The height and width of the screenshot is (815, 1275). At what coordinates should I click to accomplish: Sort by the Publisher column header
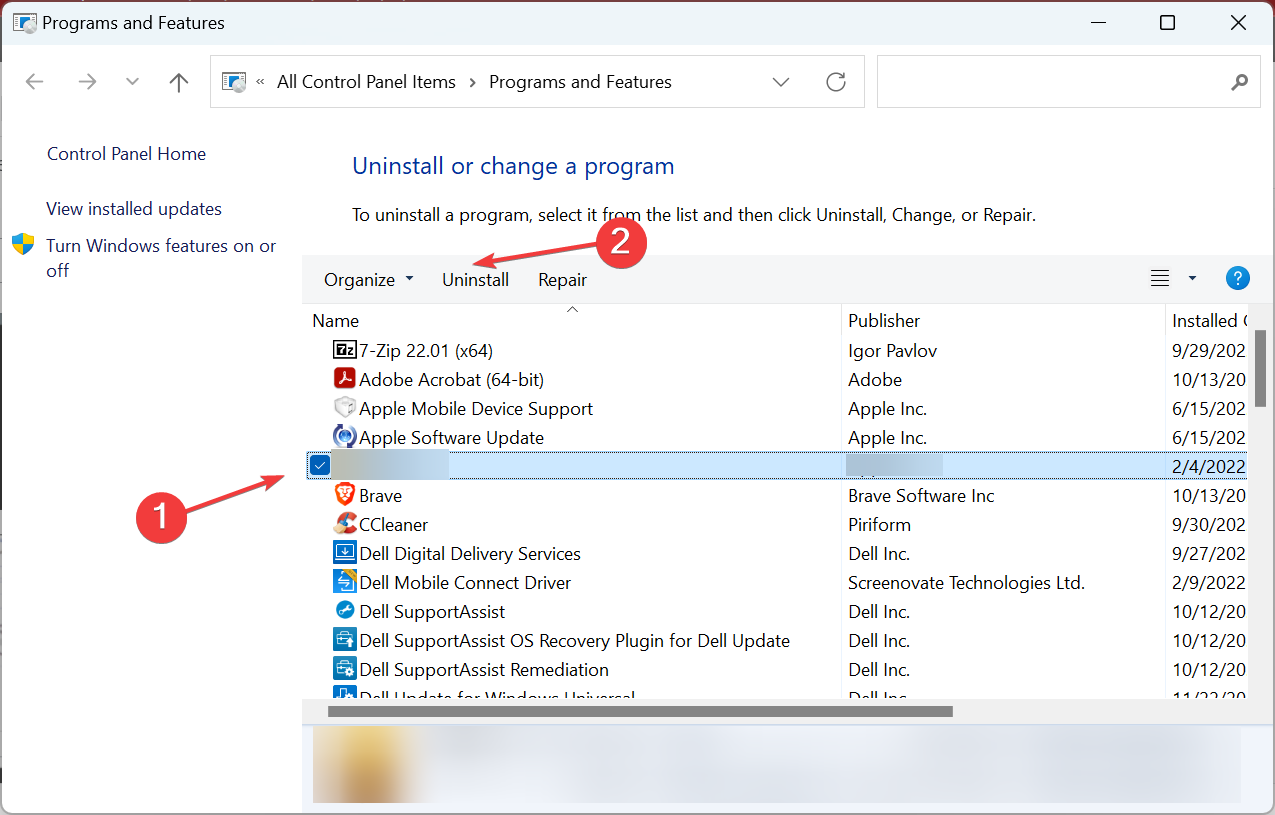coord(1003,320)
